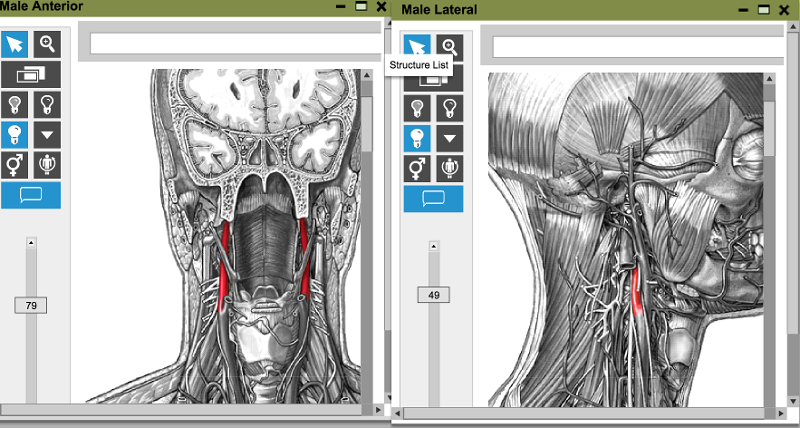
Task: Select the arrow pointer tool in Male Anterior
Action: tap(15, 44)
